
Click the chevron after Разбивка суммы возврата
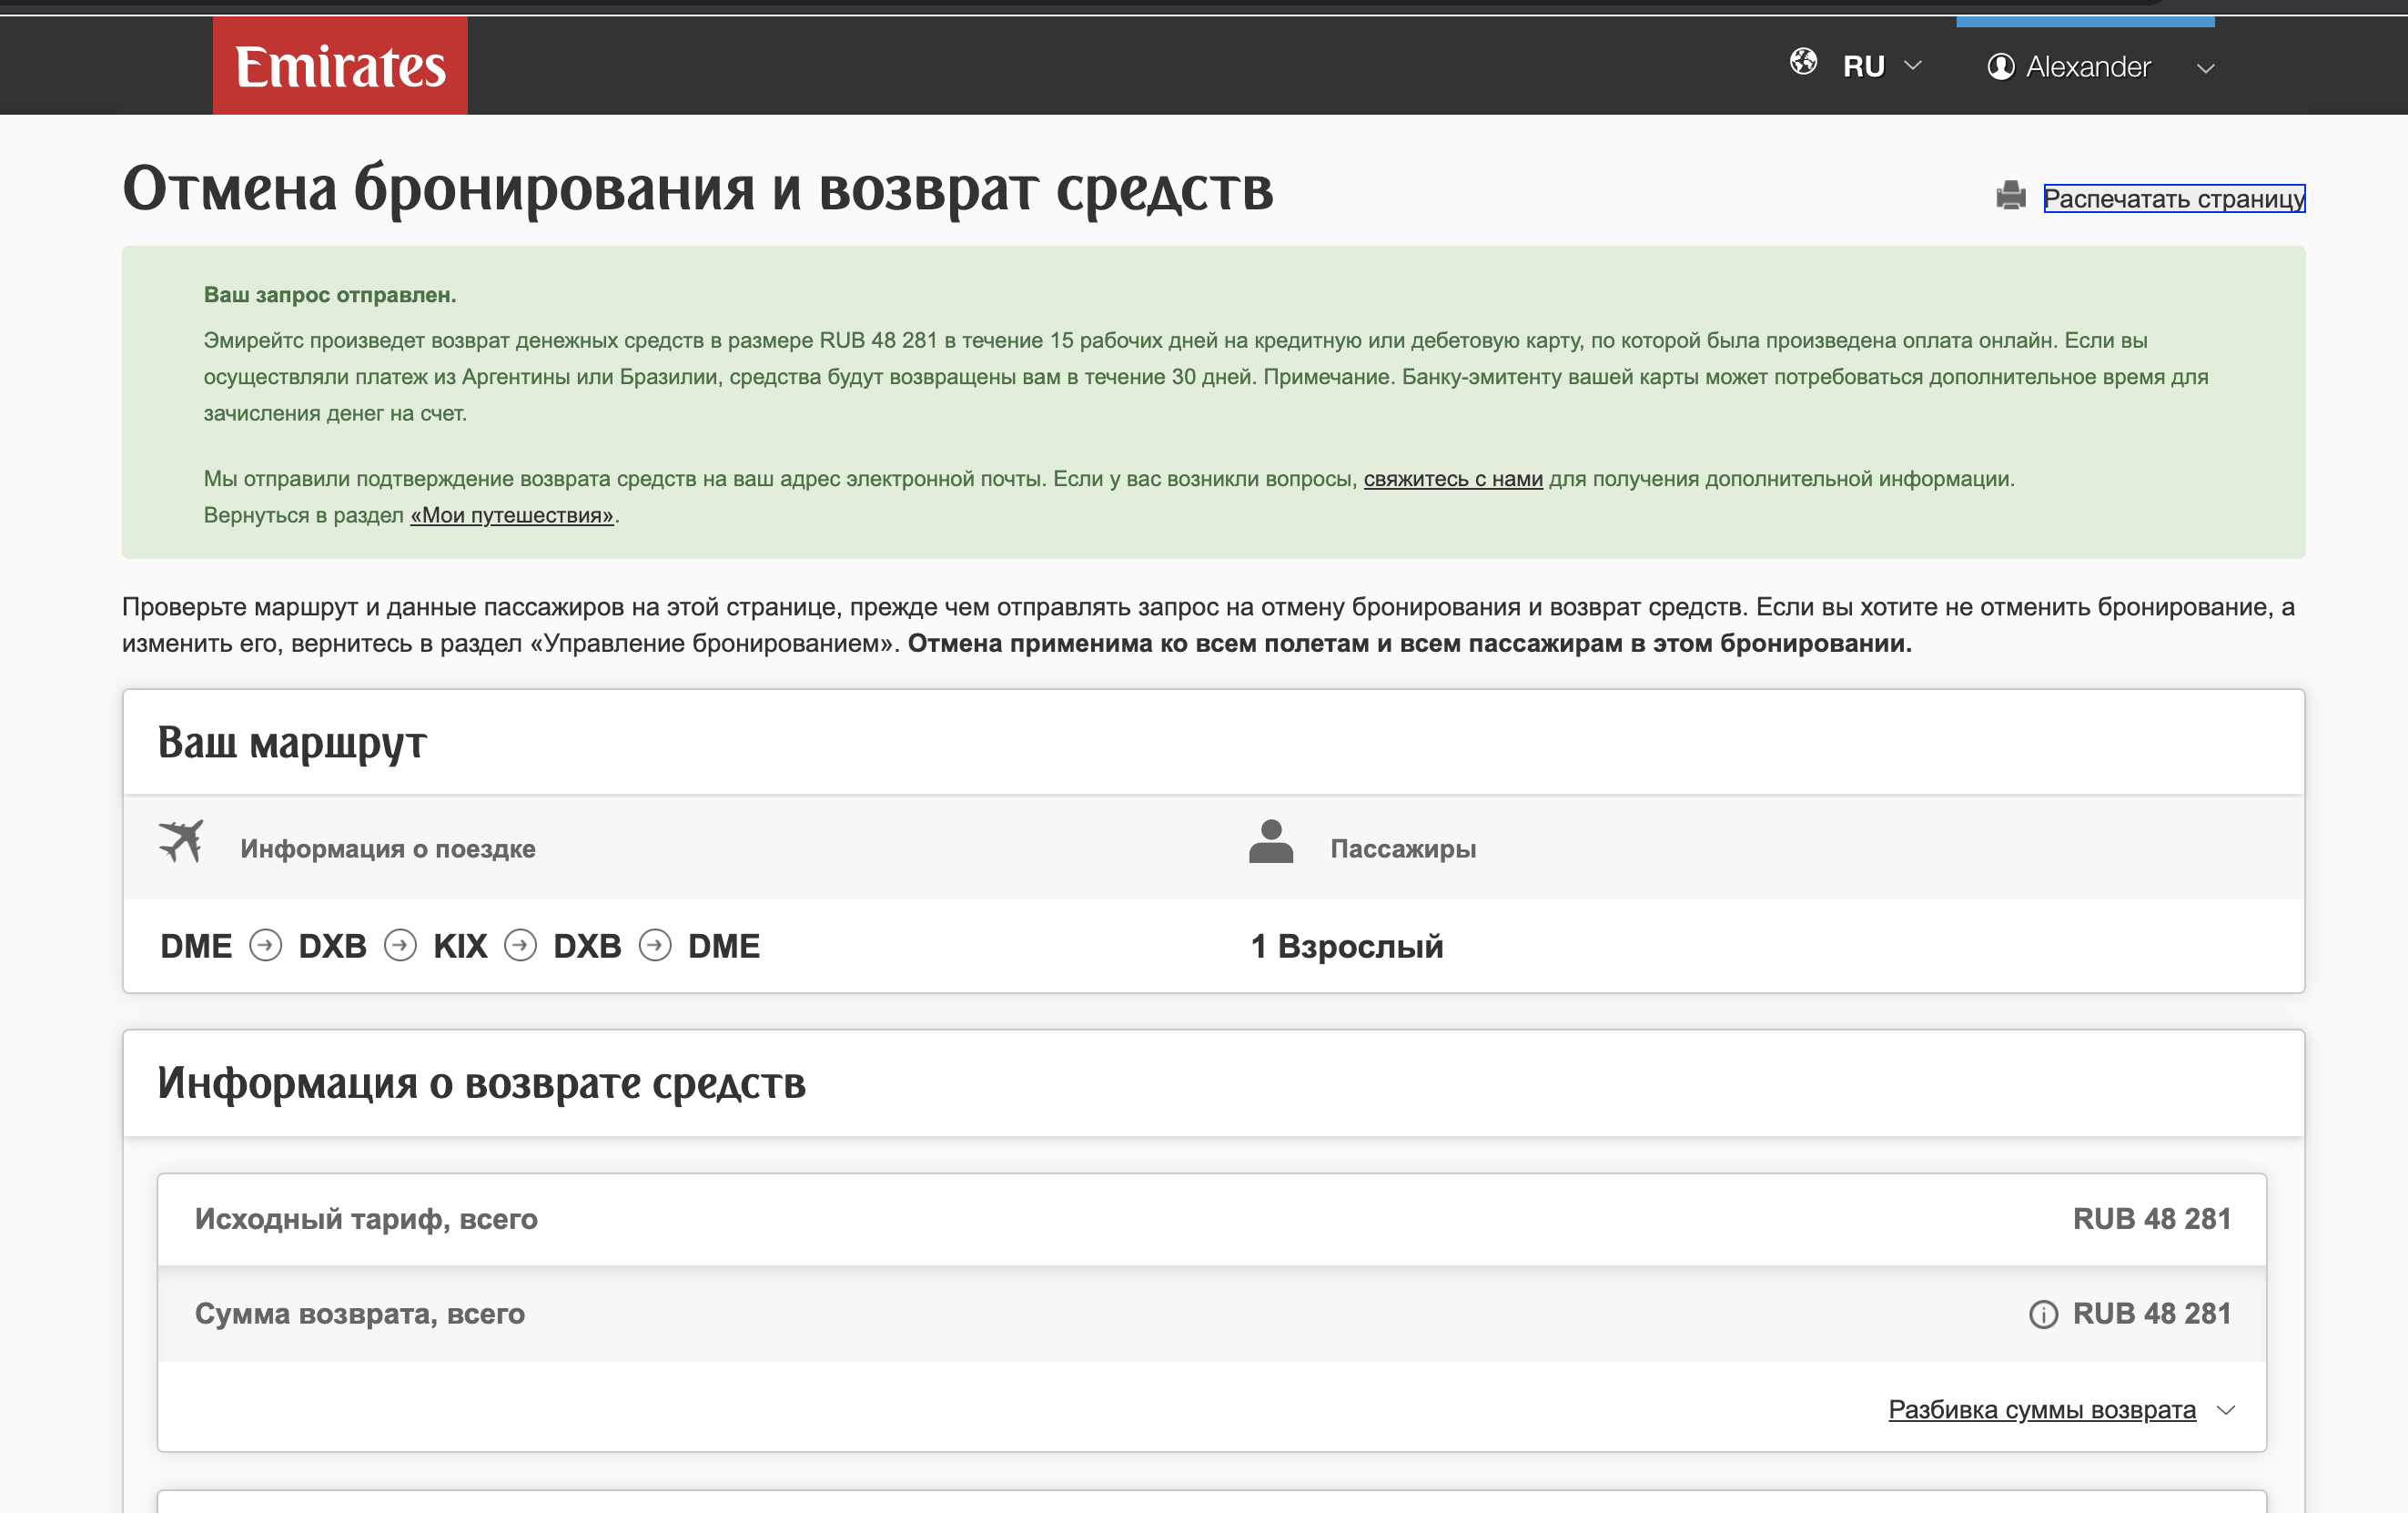point(2225,1410)
